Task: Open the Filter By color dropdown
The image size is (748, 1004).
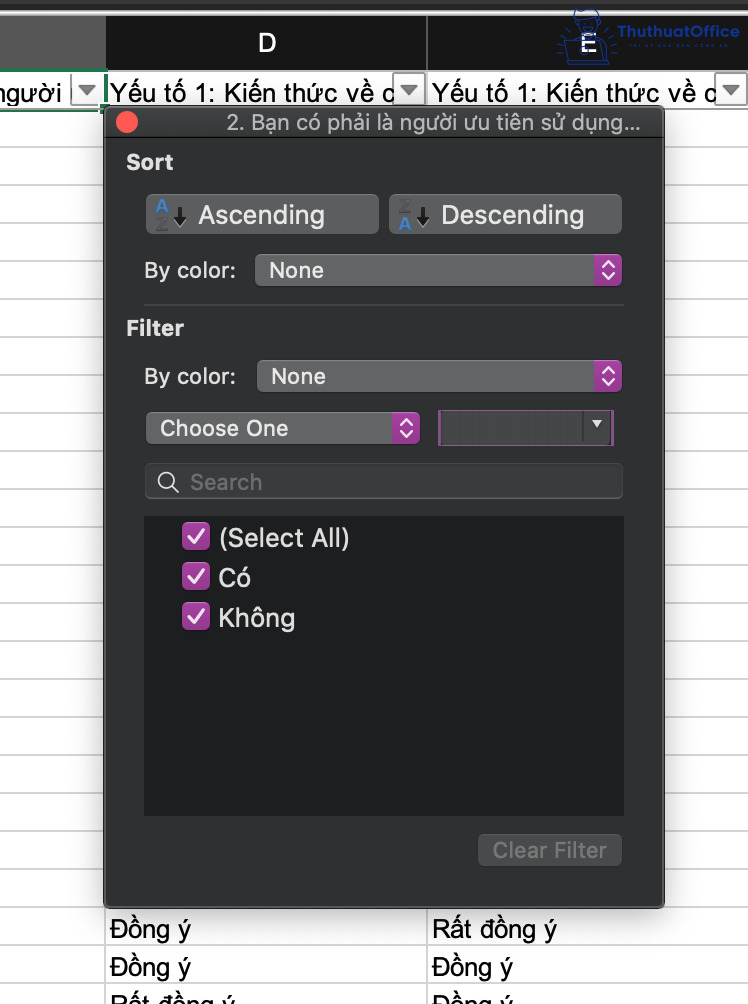Action: point(439,376)
